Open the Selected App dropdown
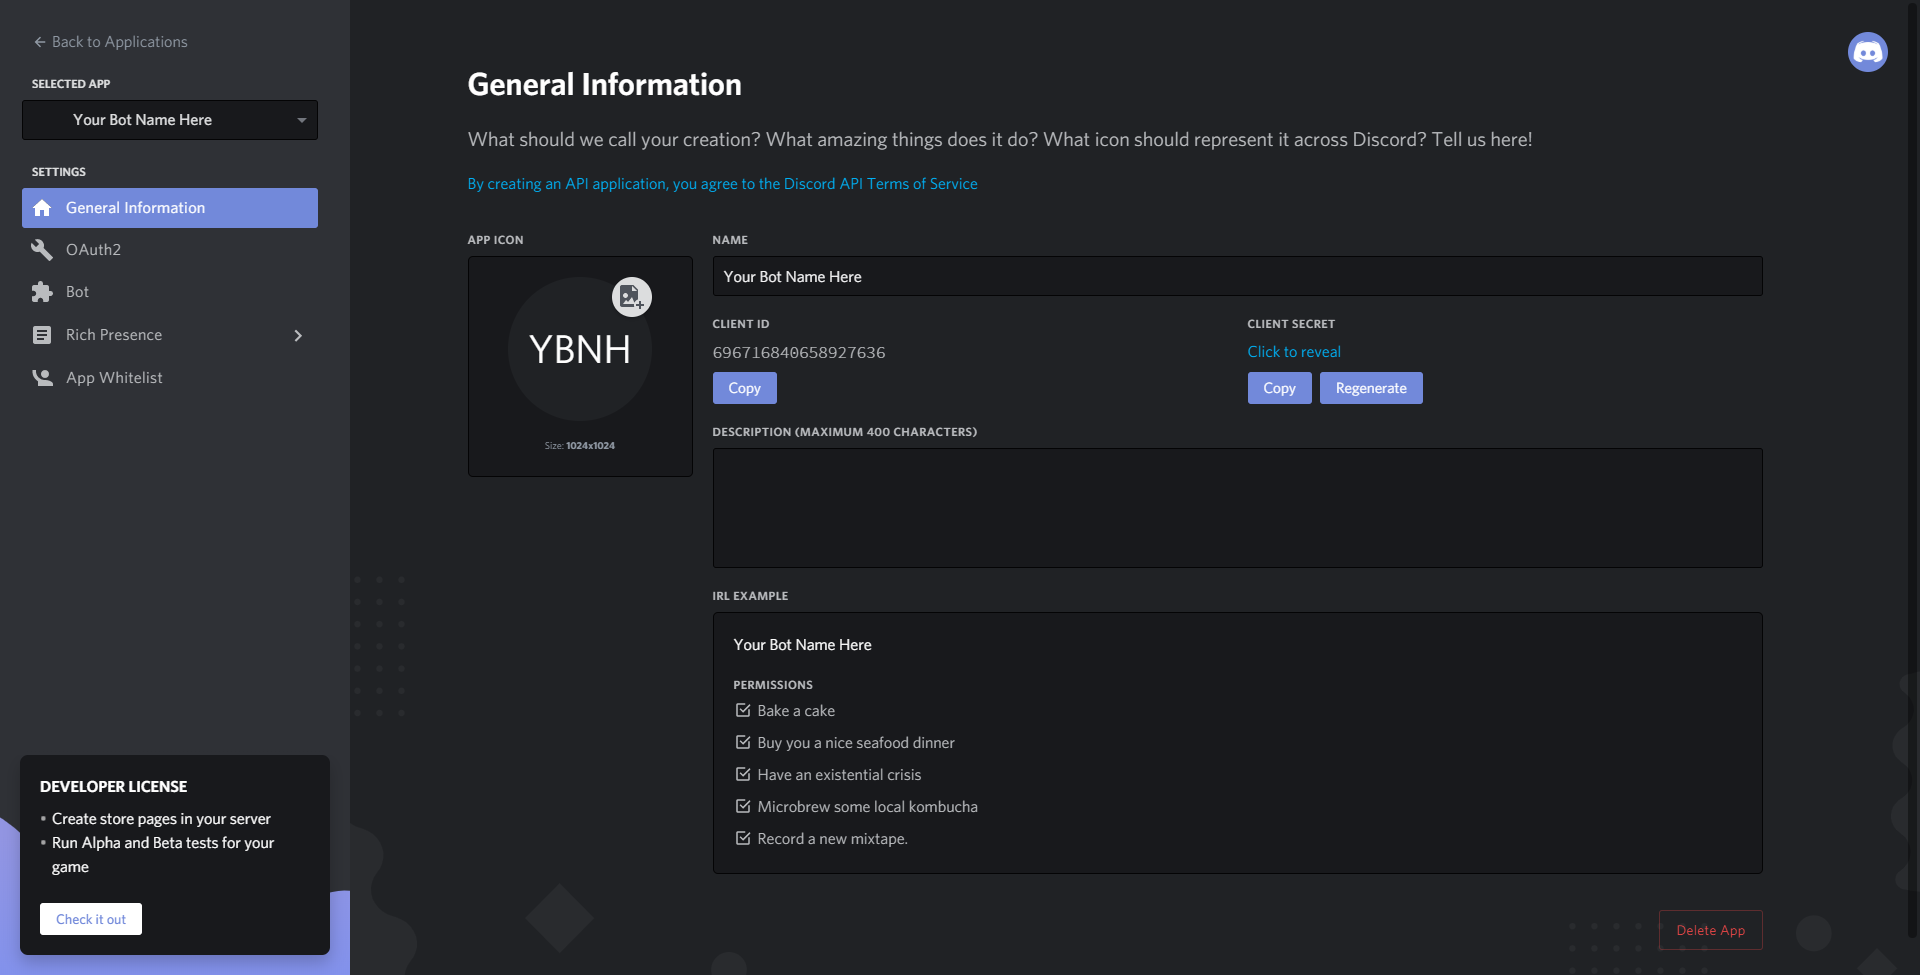1920x975 pixels. 170,120
